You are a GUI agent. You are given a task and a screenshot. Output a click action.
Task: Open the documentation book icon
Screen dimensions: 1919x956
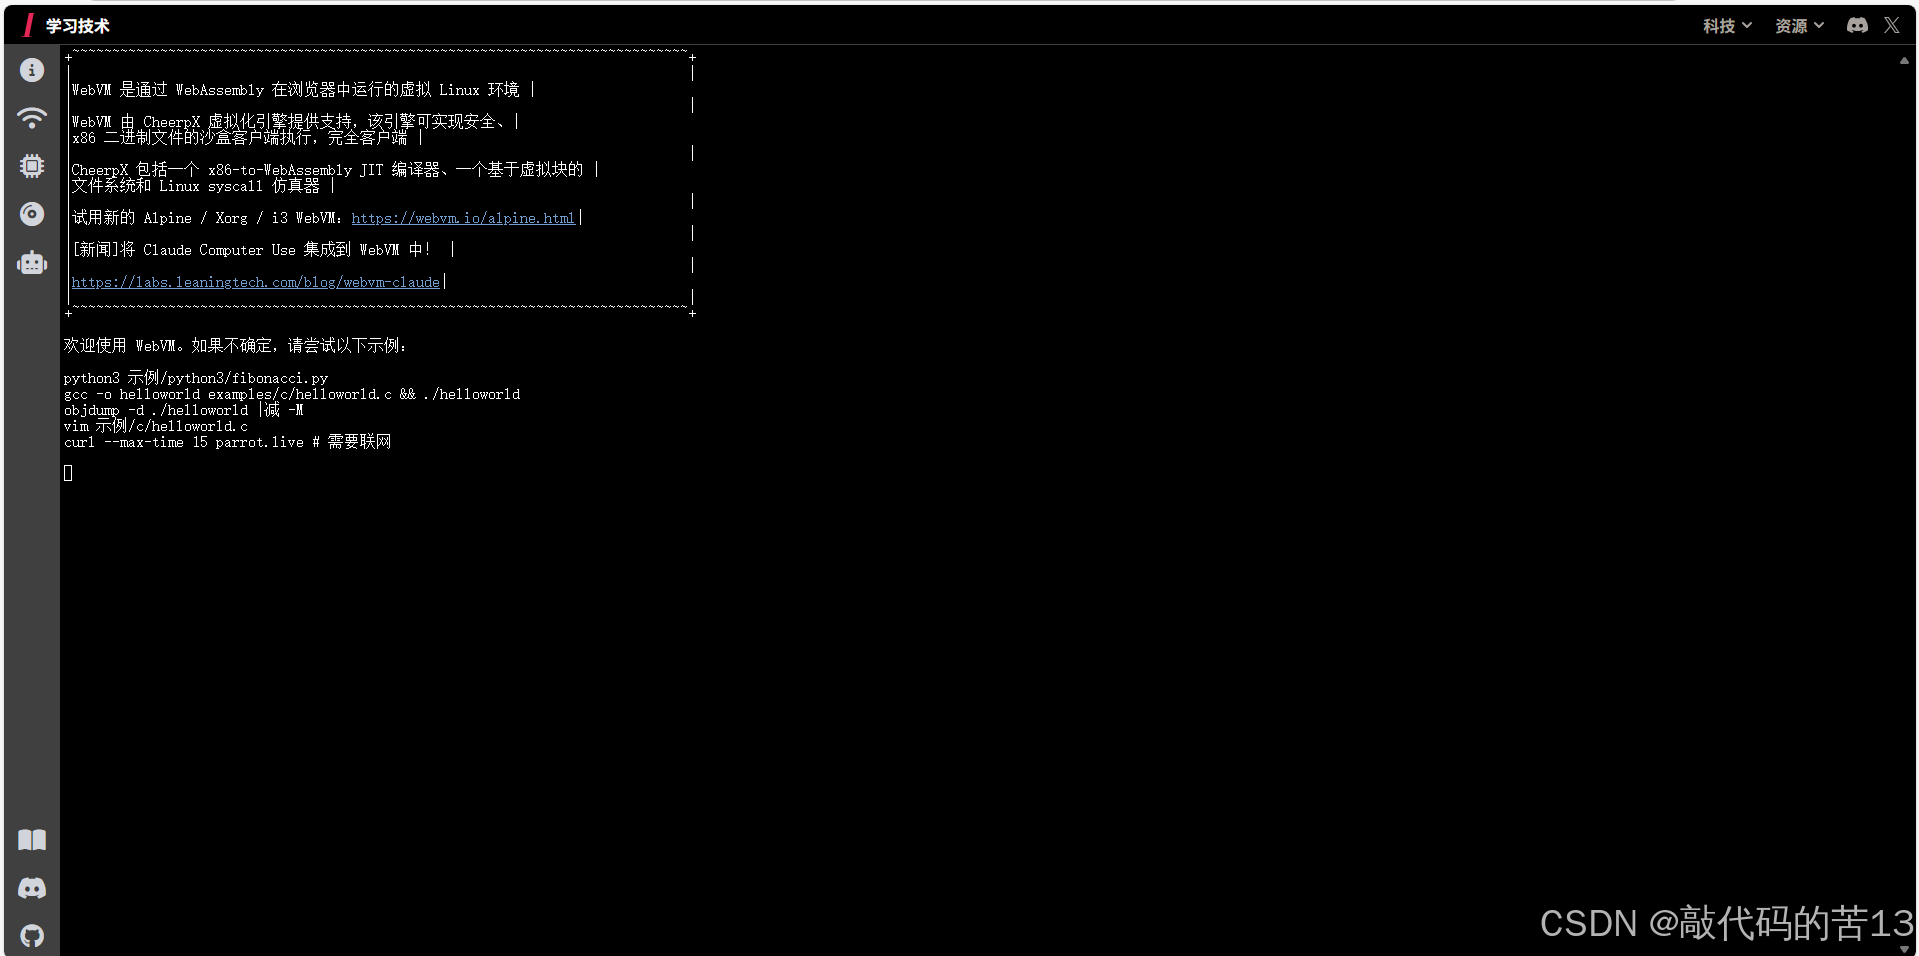31,840
